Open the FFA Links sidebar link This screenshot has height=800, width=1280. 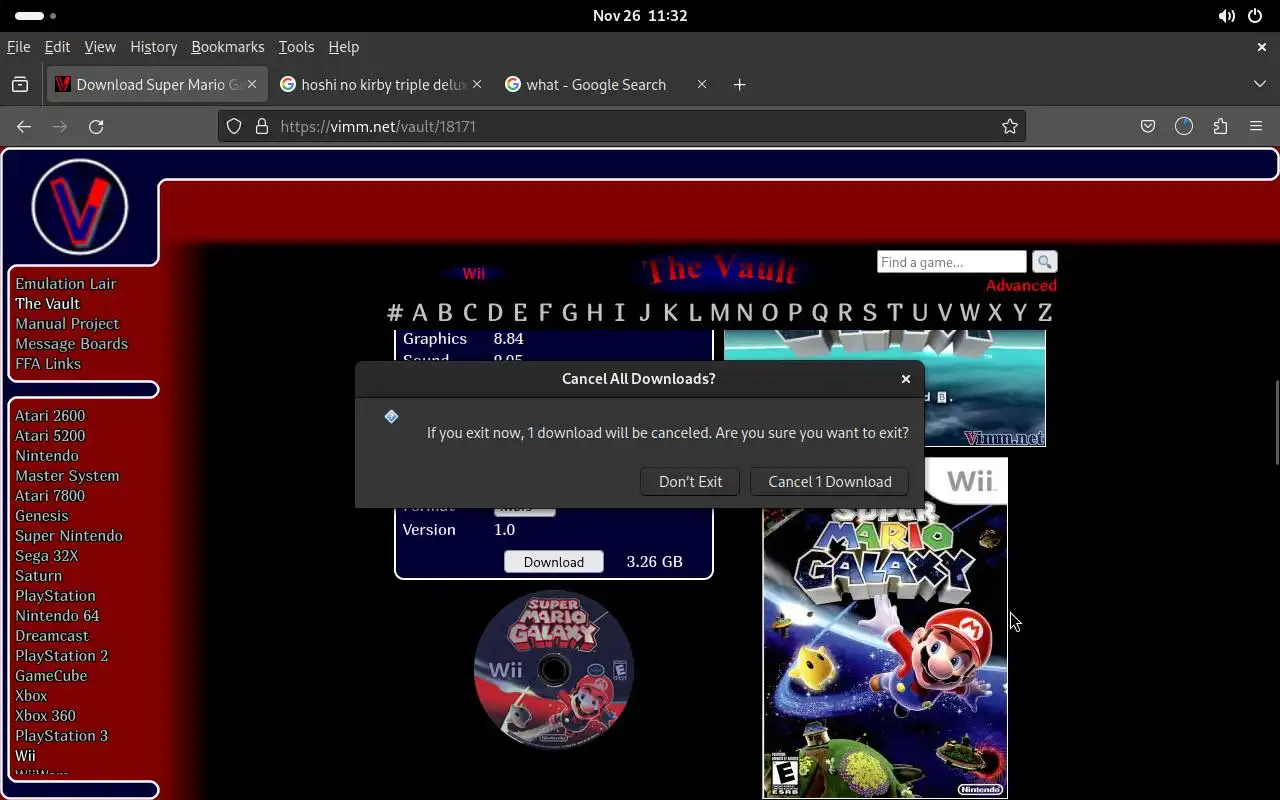tap(48, 364)
